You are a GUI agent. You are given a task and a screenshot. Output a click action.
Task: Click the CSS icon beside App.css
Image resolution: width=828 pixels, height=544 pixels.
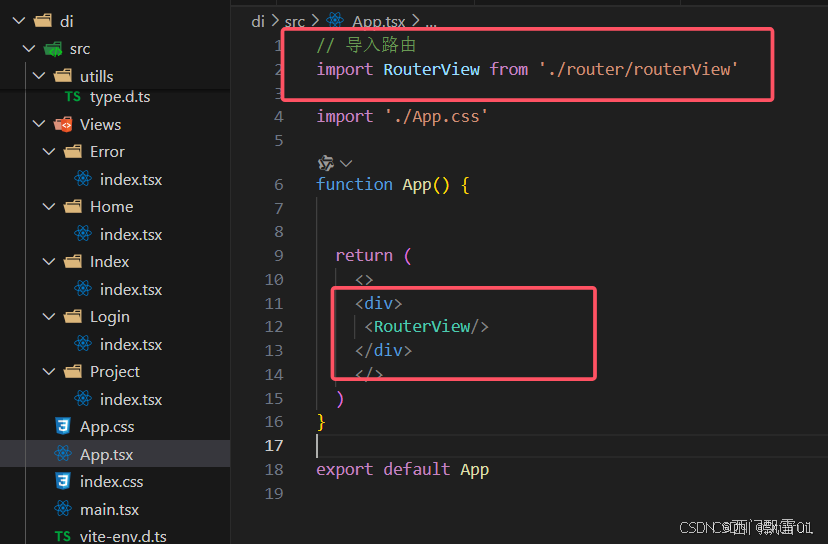coord(63,426)
